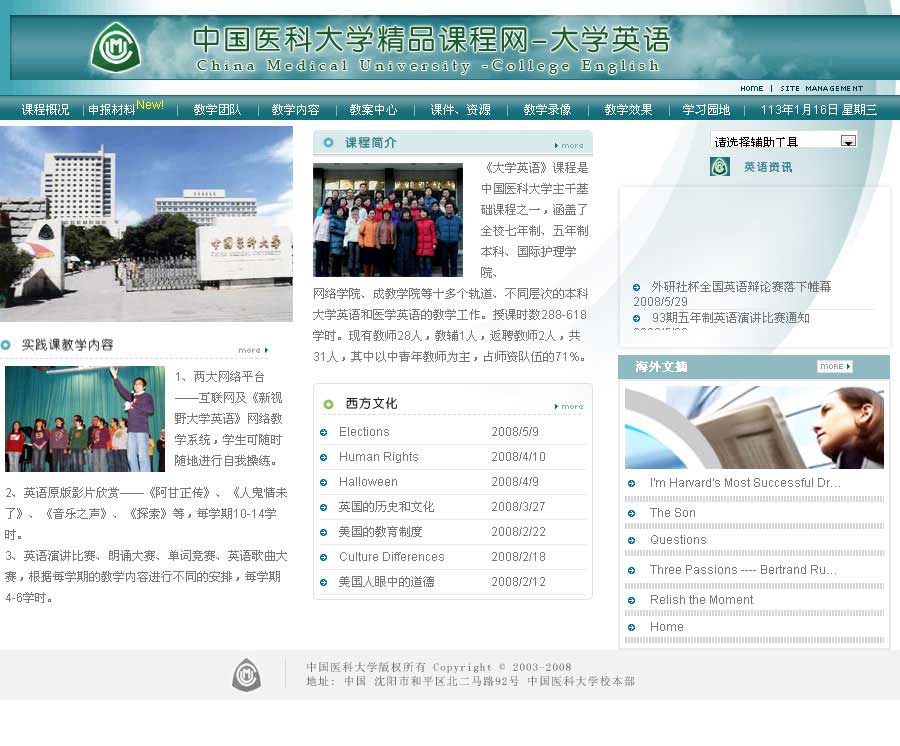Open Questions article in 海外文摘

pos(678,539)
